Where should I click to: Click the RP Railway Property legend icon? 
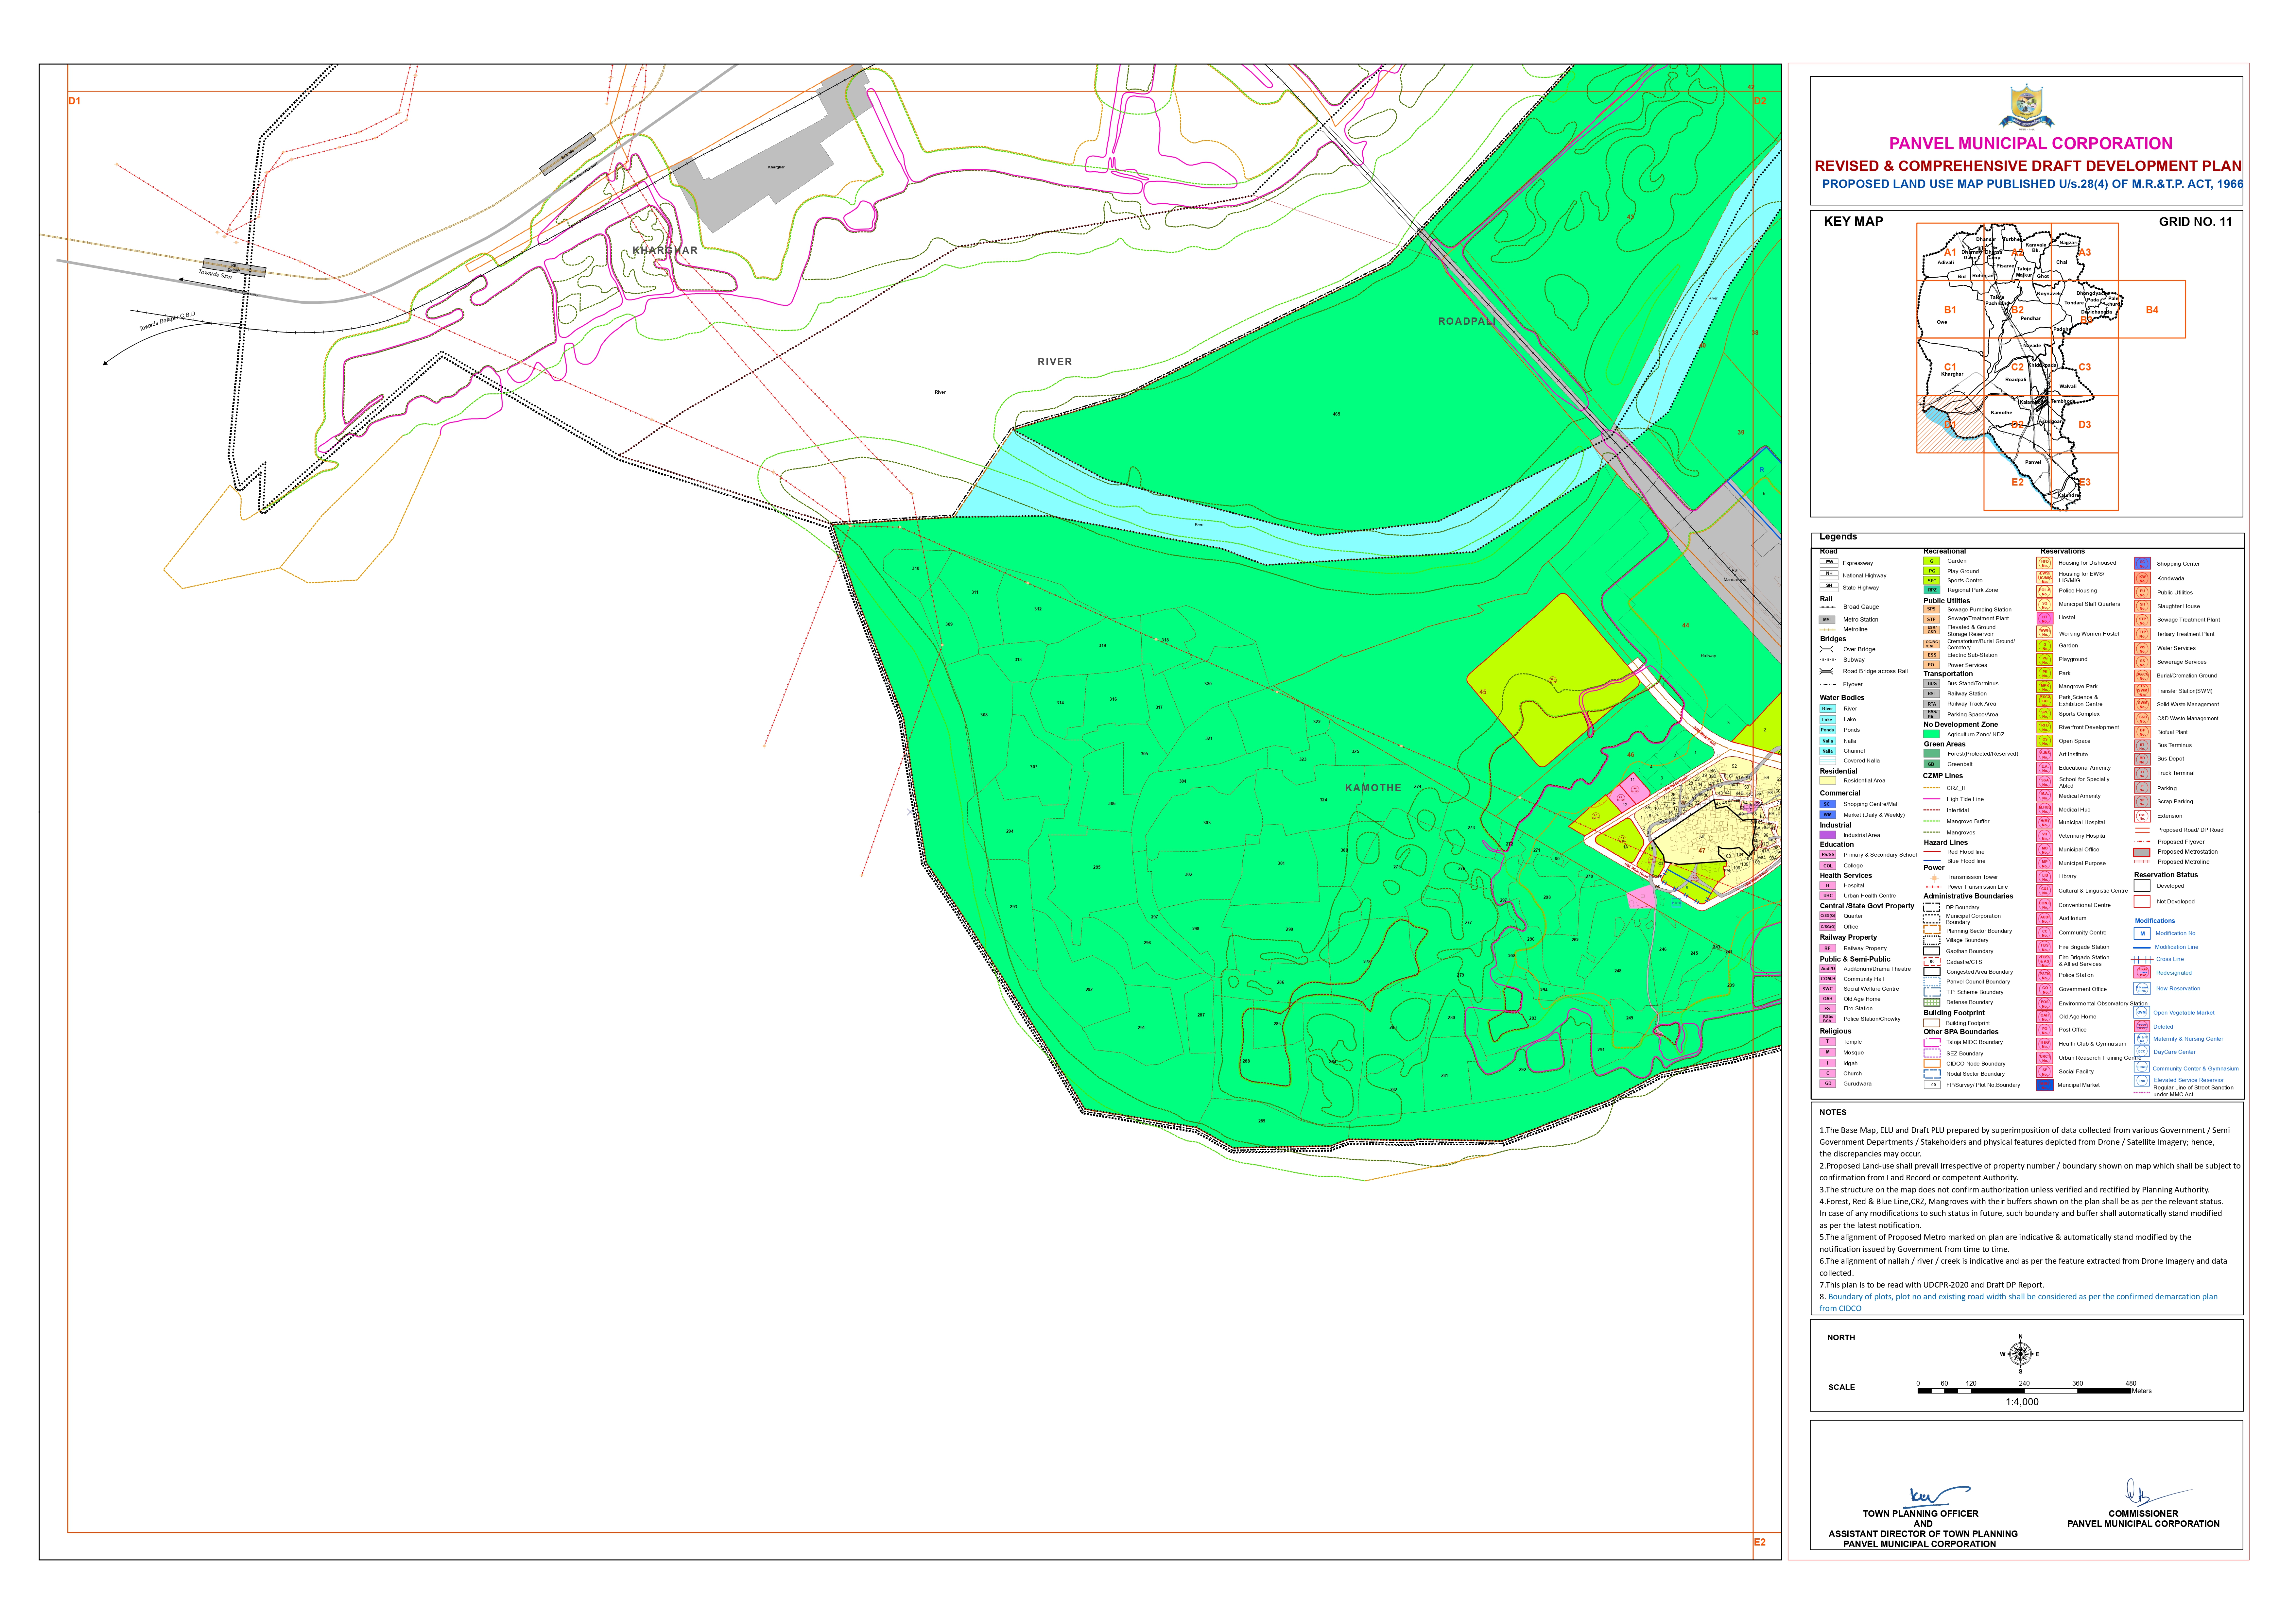(1828, 948)
